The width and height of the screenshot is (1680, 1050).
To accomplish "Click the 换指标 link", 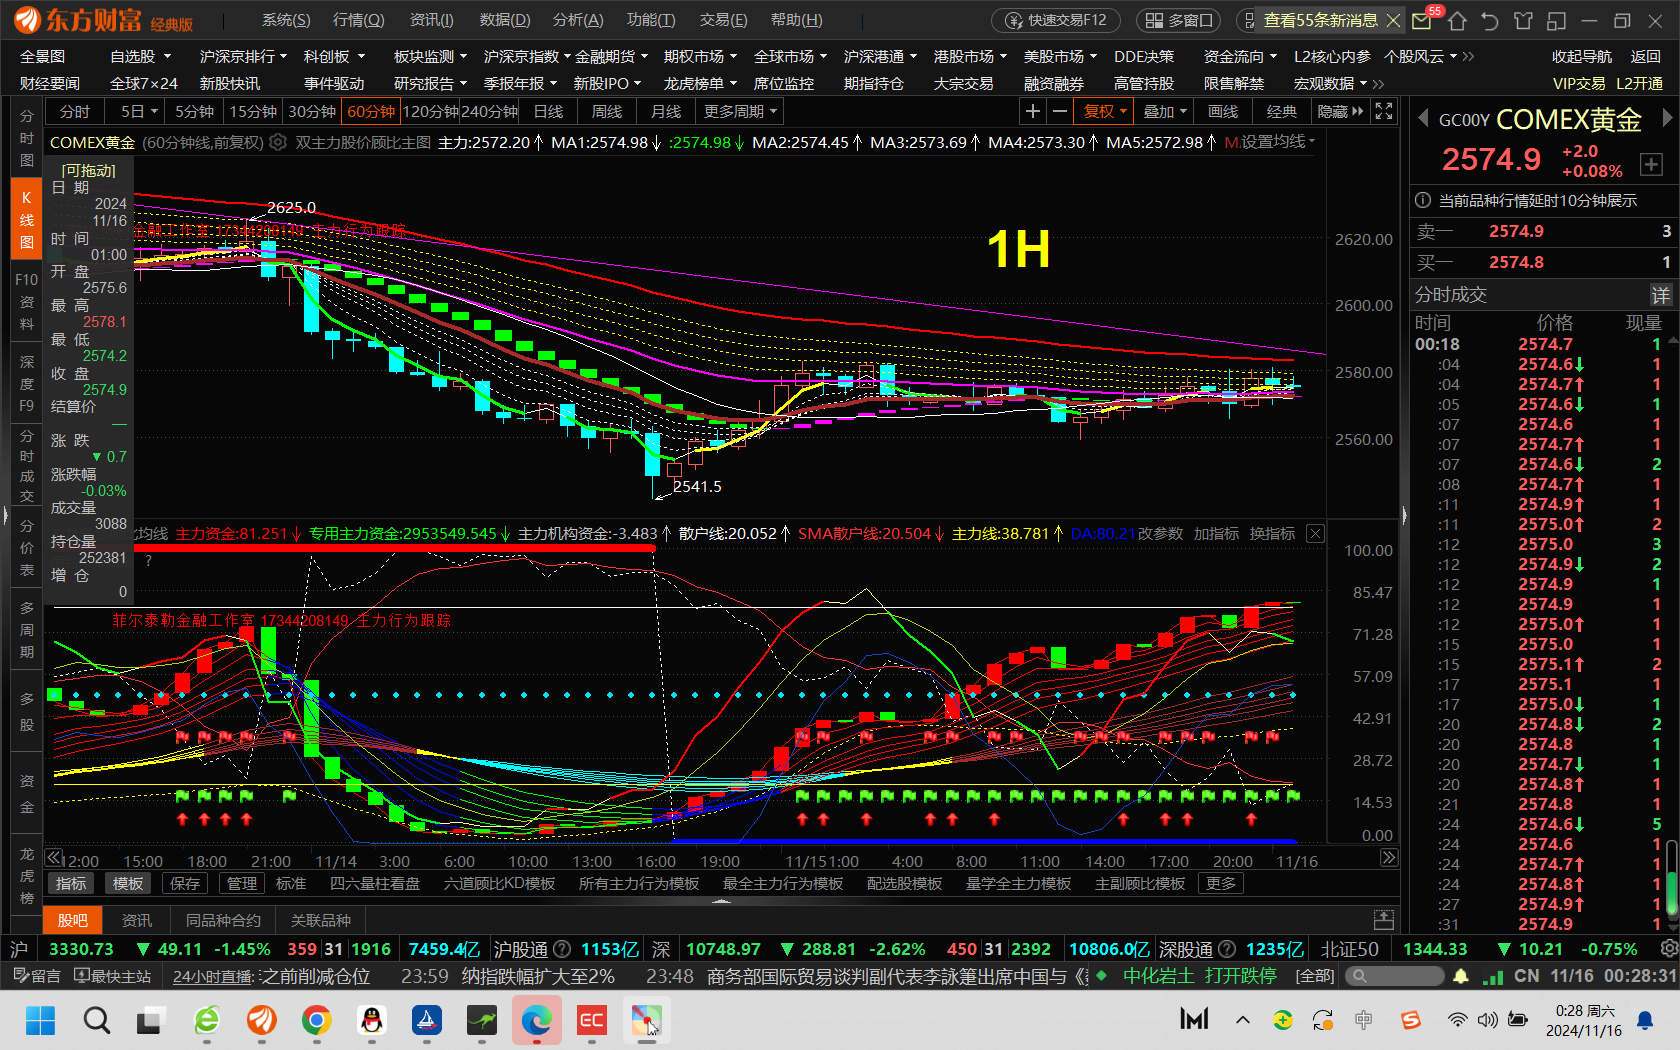I will (x=1272, y=534).
